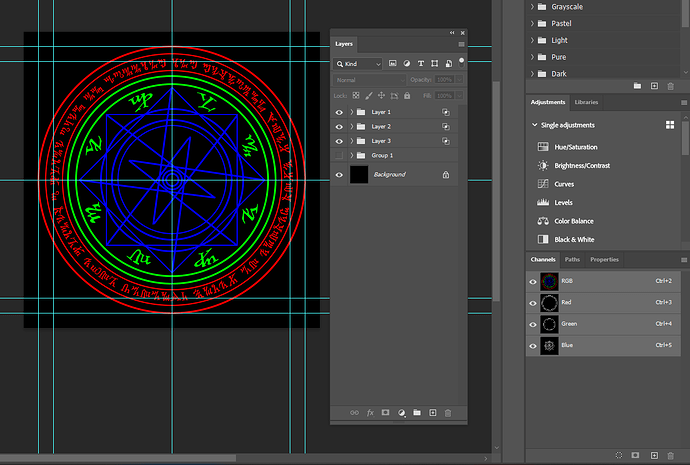Viewport: 690px width, 465px height.
Task: Add layer style with fx icon
Action: point(370,413)
